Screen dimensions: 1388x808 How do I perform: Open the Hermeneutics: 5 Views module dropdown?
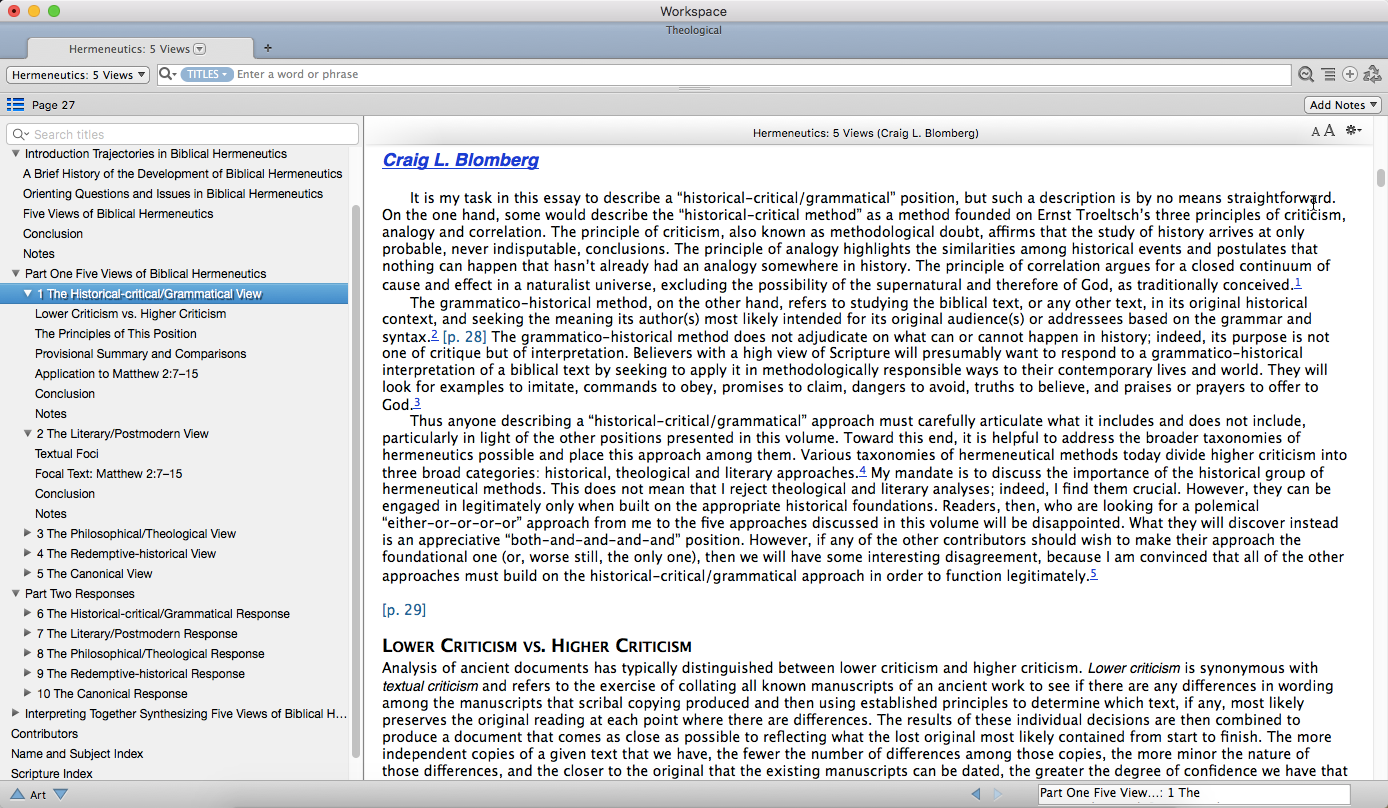pos(78,75)
